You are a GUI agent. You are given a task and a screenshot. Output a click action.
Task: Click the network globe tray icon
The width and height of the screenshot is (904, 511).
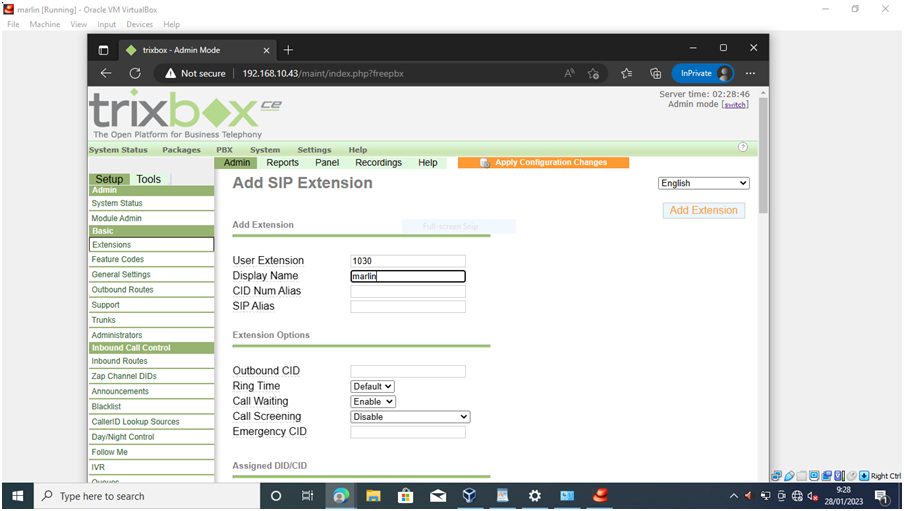pos(797,496)
